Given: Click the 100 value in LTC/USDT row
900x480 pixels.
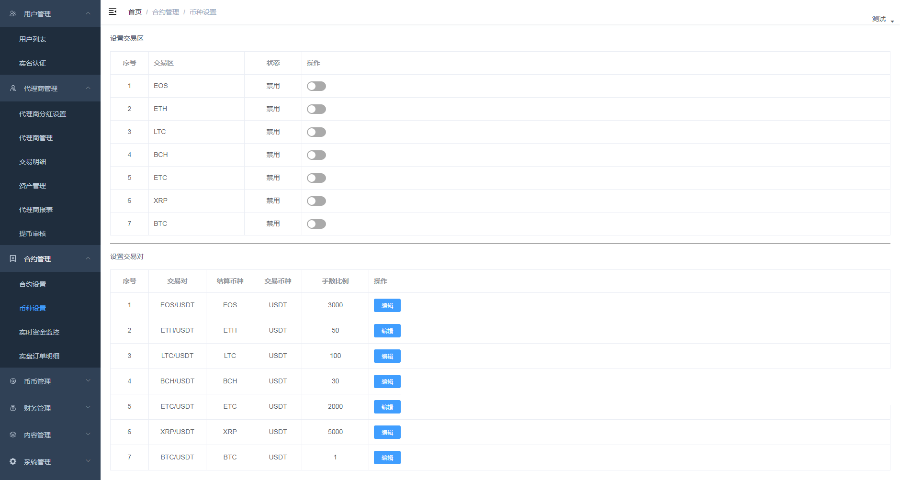Looking at the screenshot, I should [335, 355].
